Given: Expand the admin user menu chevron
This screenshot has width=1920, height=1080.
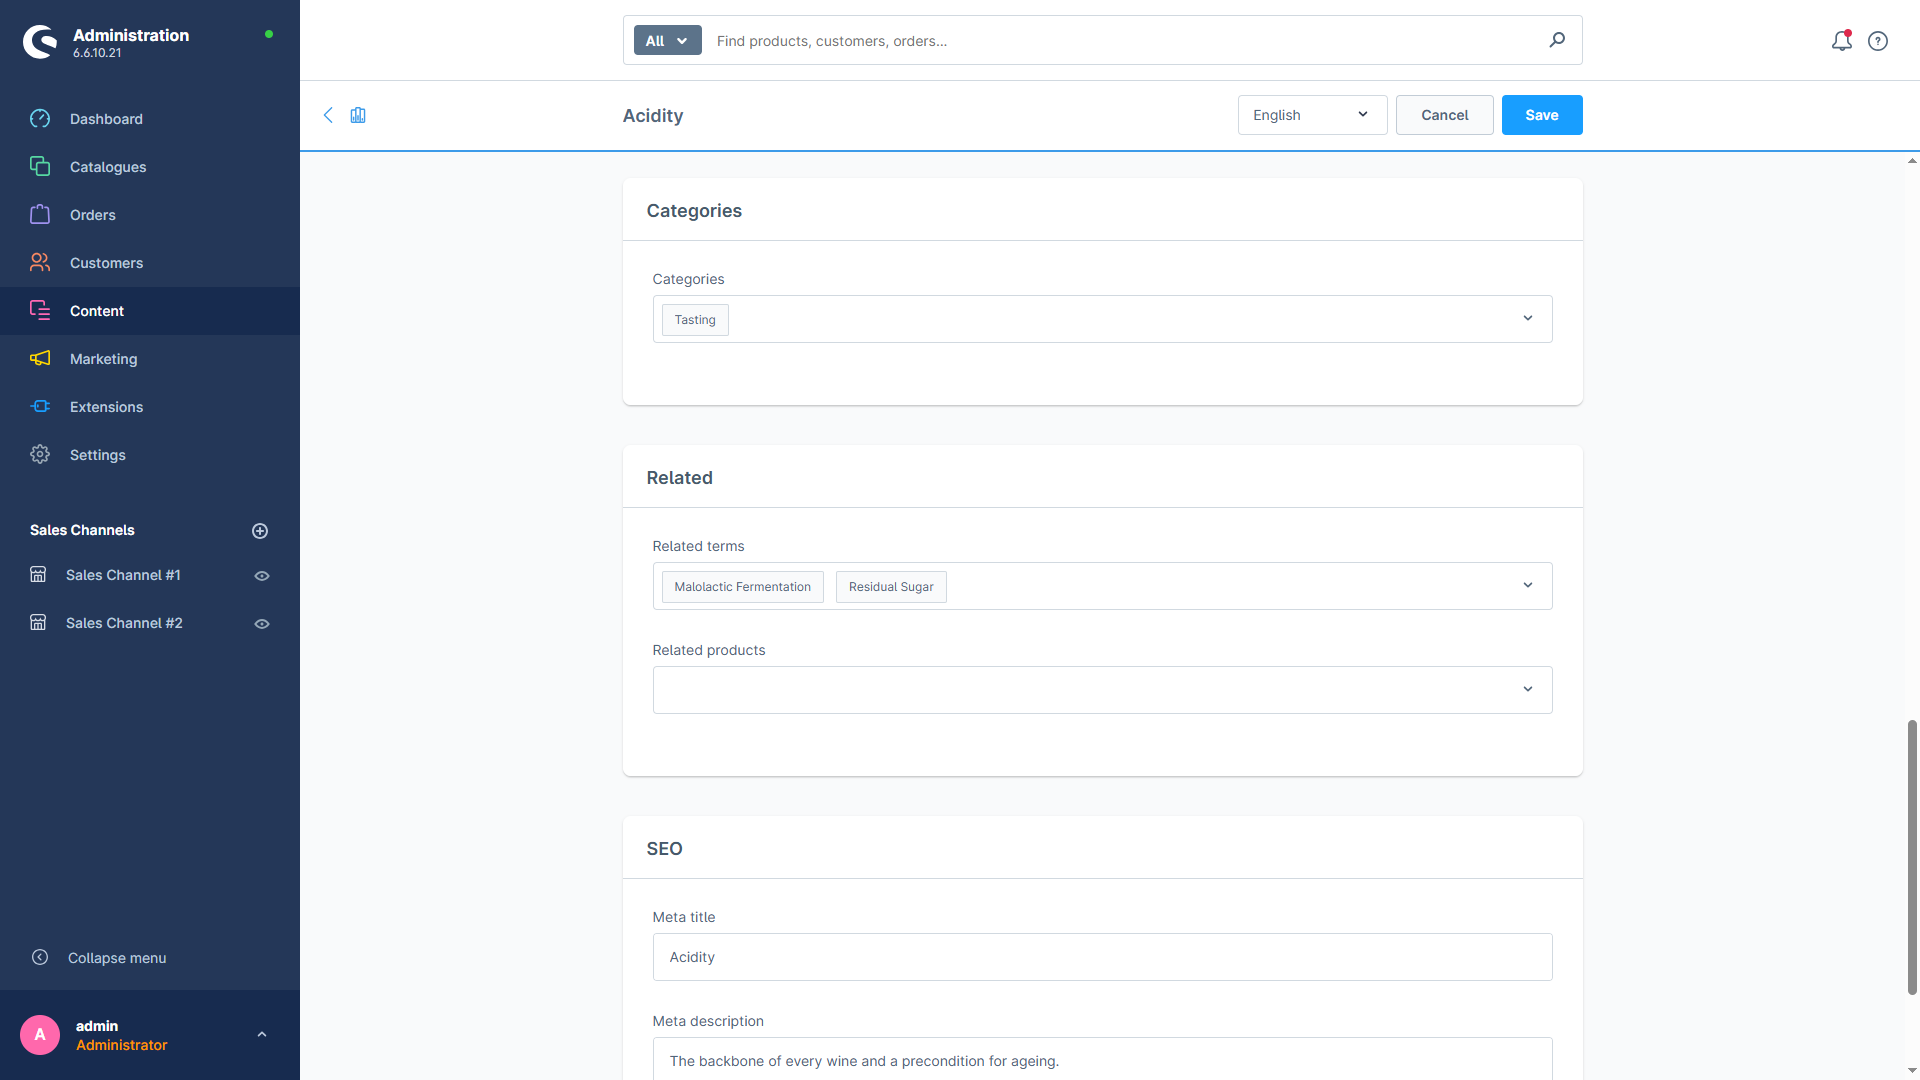Looking at the screenshot, I should coord(262,1035).
